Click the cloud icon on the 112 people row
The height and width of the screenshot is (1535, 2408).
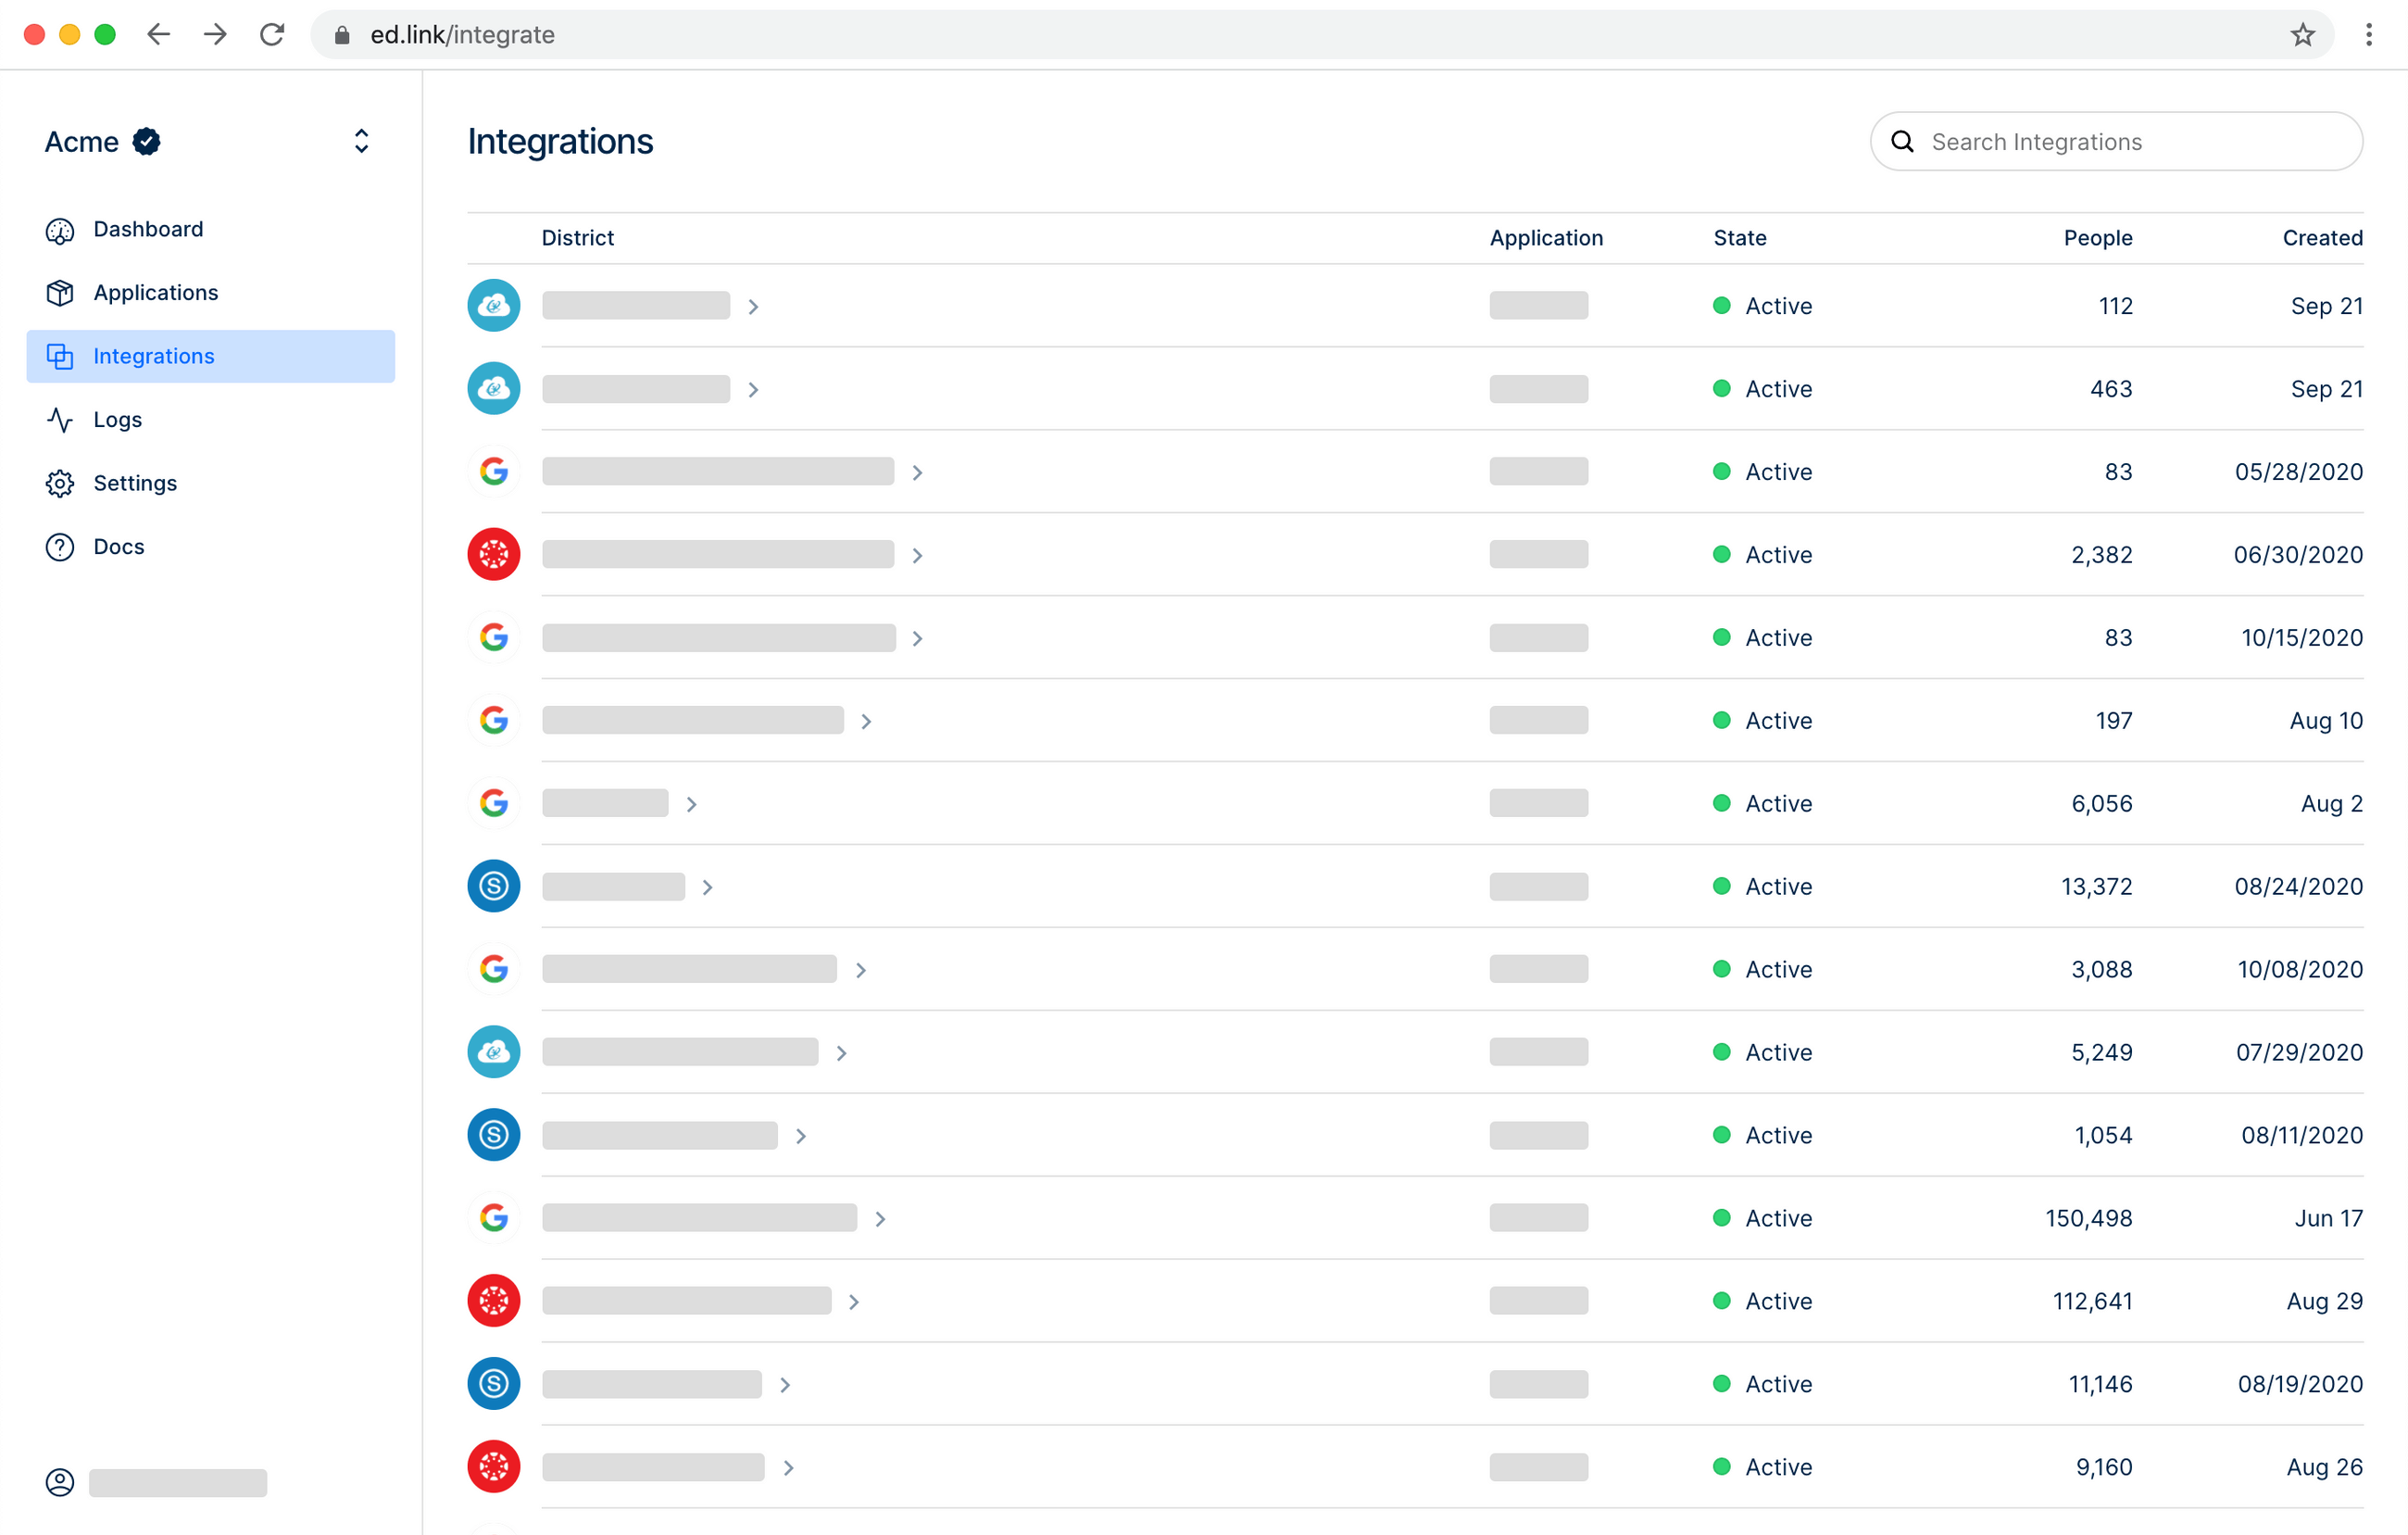pyautogui.click(x=494, y=306)
